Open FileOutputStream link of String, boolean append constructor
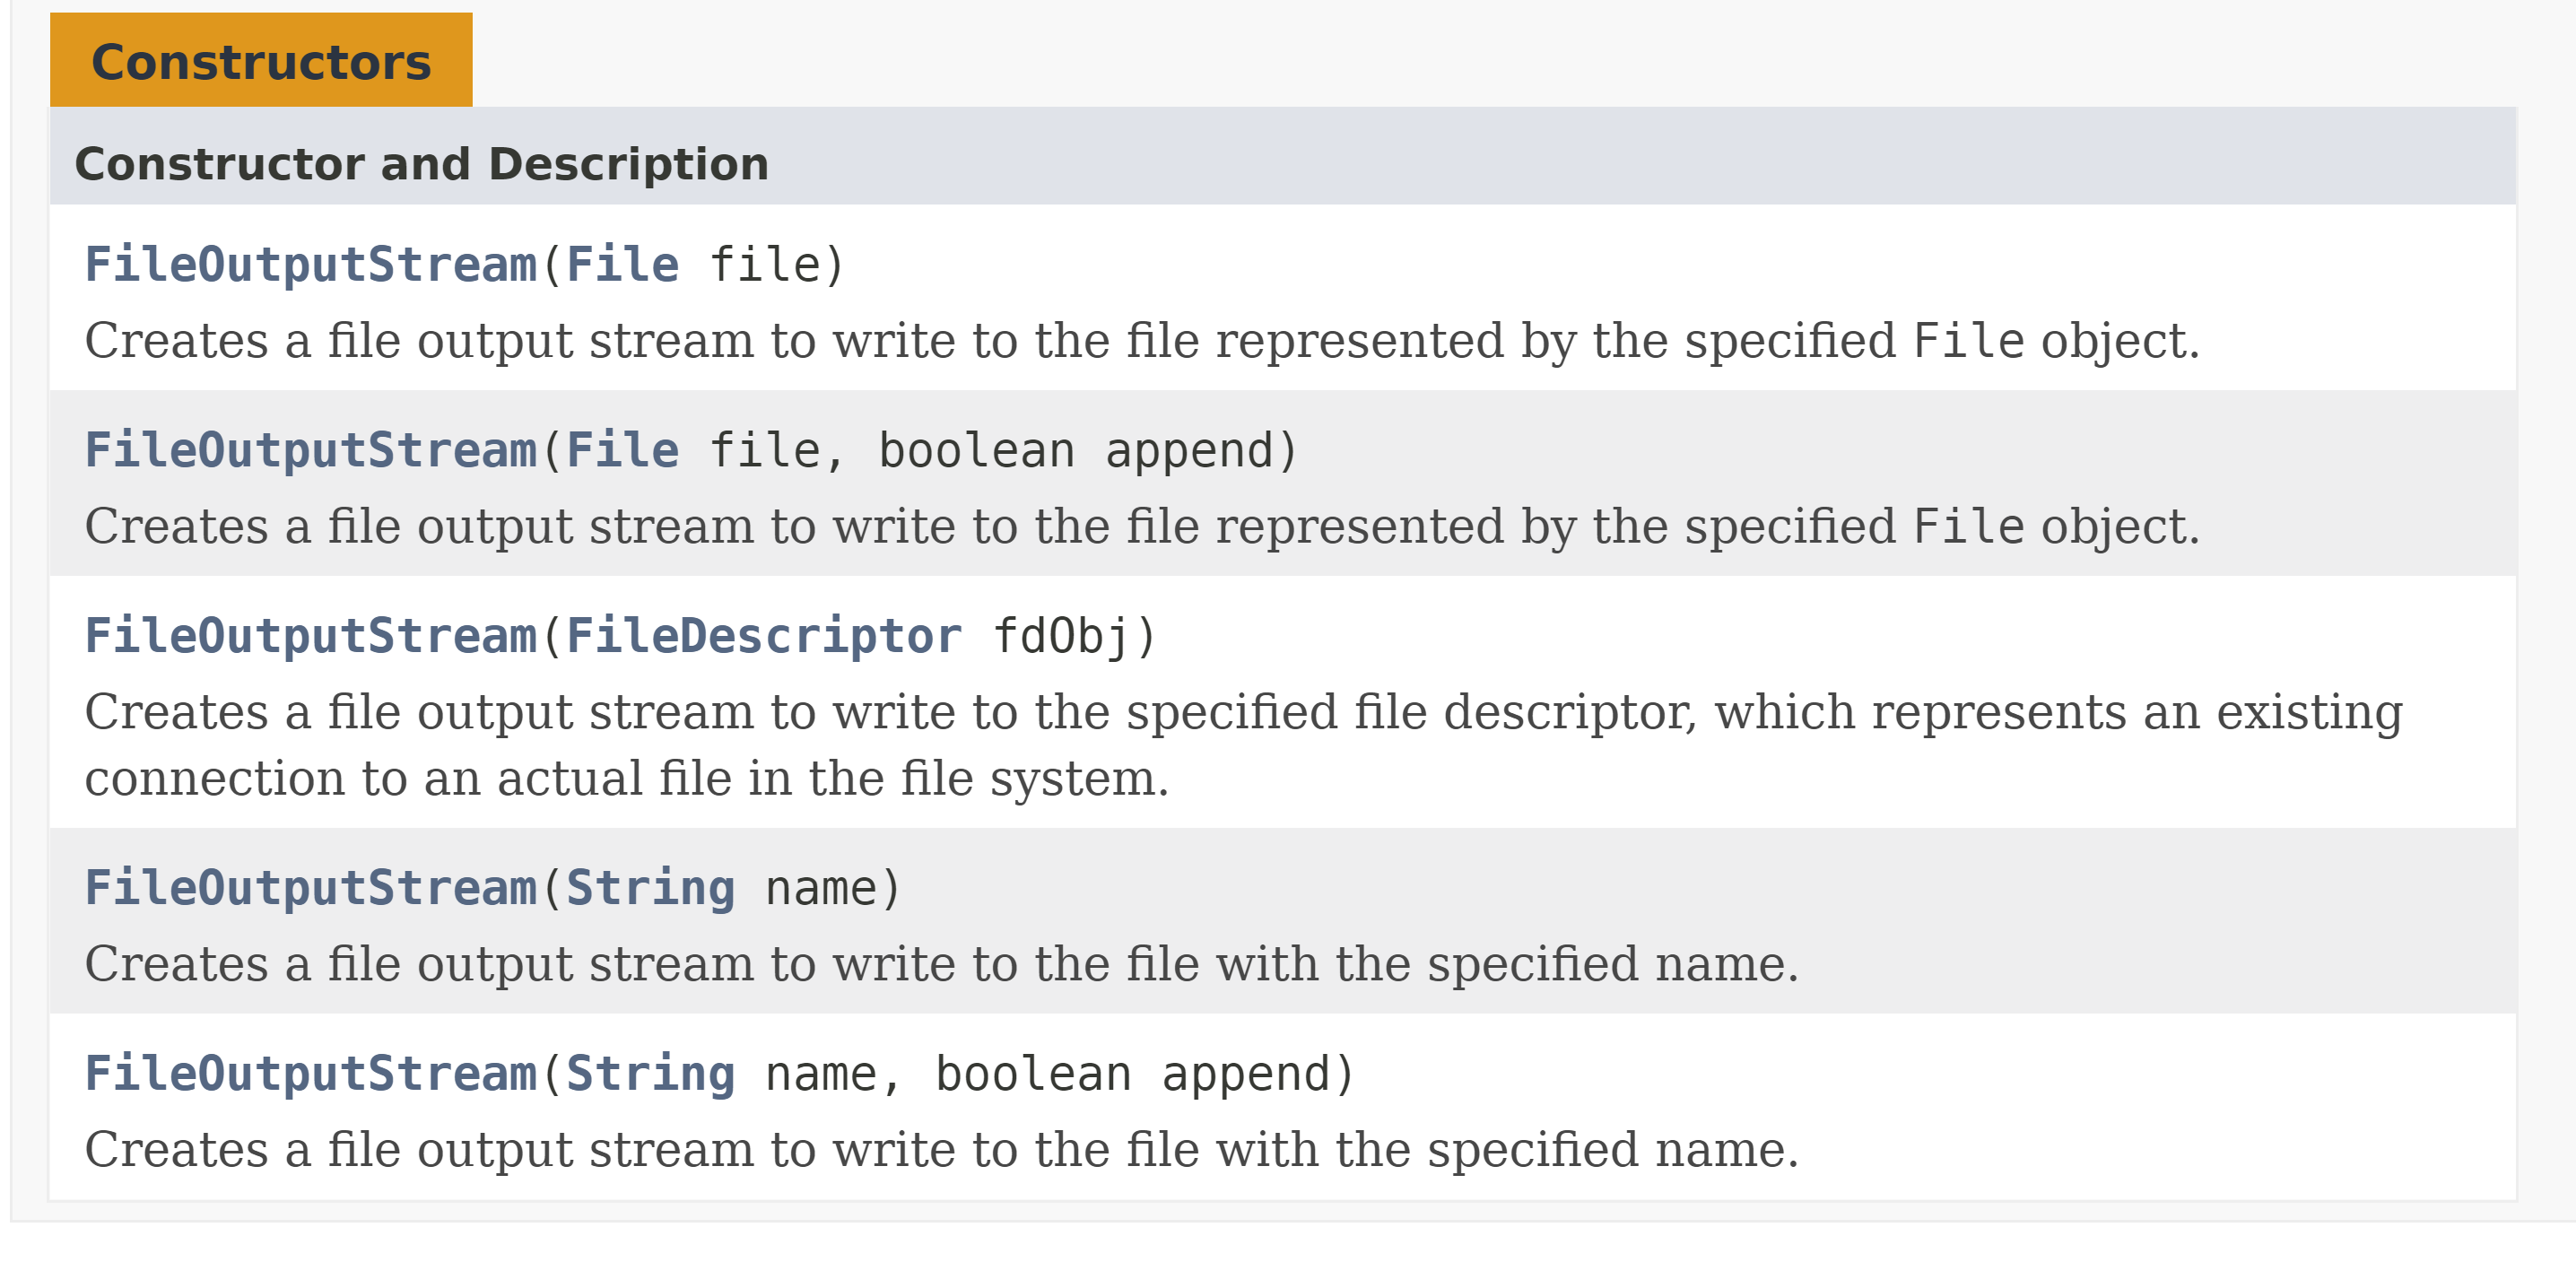Image resolution: width=2576 pixels, height=1262 pixels. [311, 1074]
